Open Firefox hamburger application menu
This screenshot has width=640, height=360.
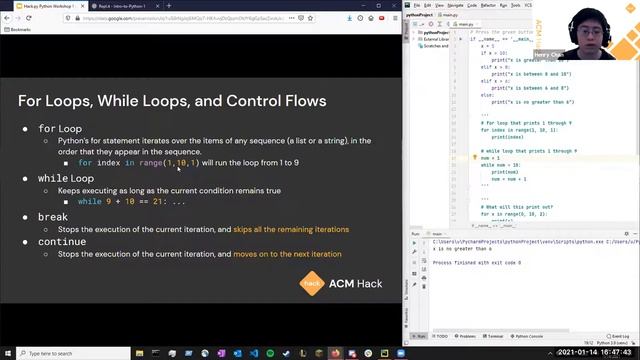click(x=395, y=18)
